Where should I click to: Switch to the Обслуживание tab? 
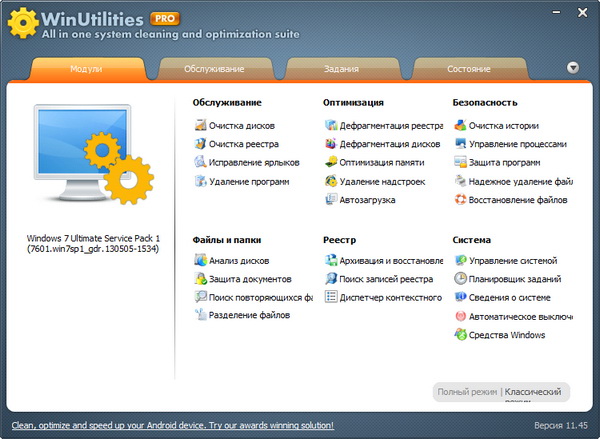coord(214,69)
